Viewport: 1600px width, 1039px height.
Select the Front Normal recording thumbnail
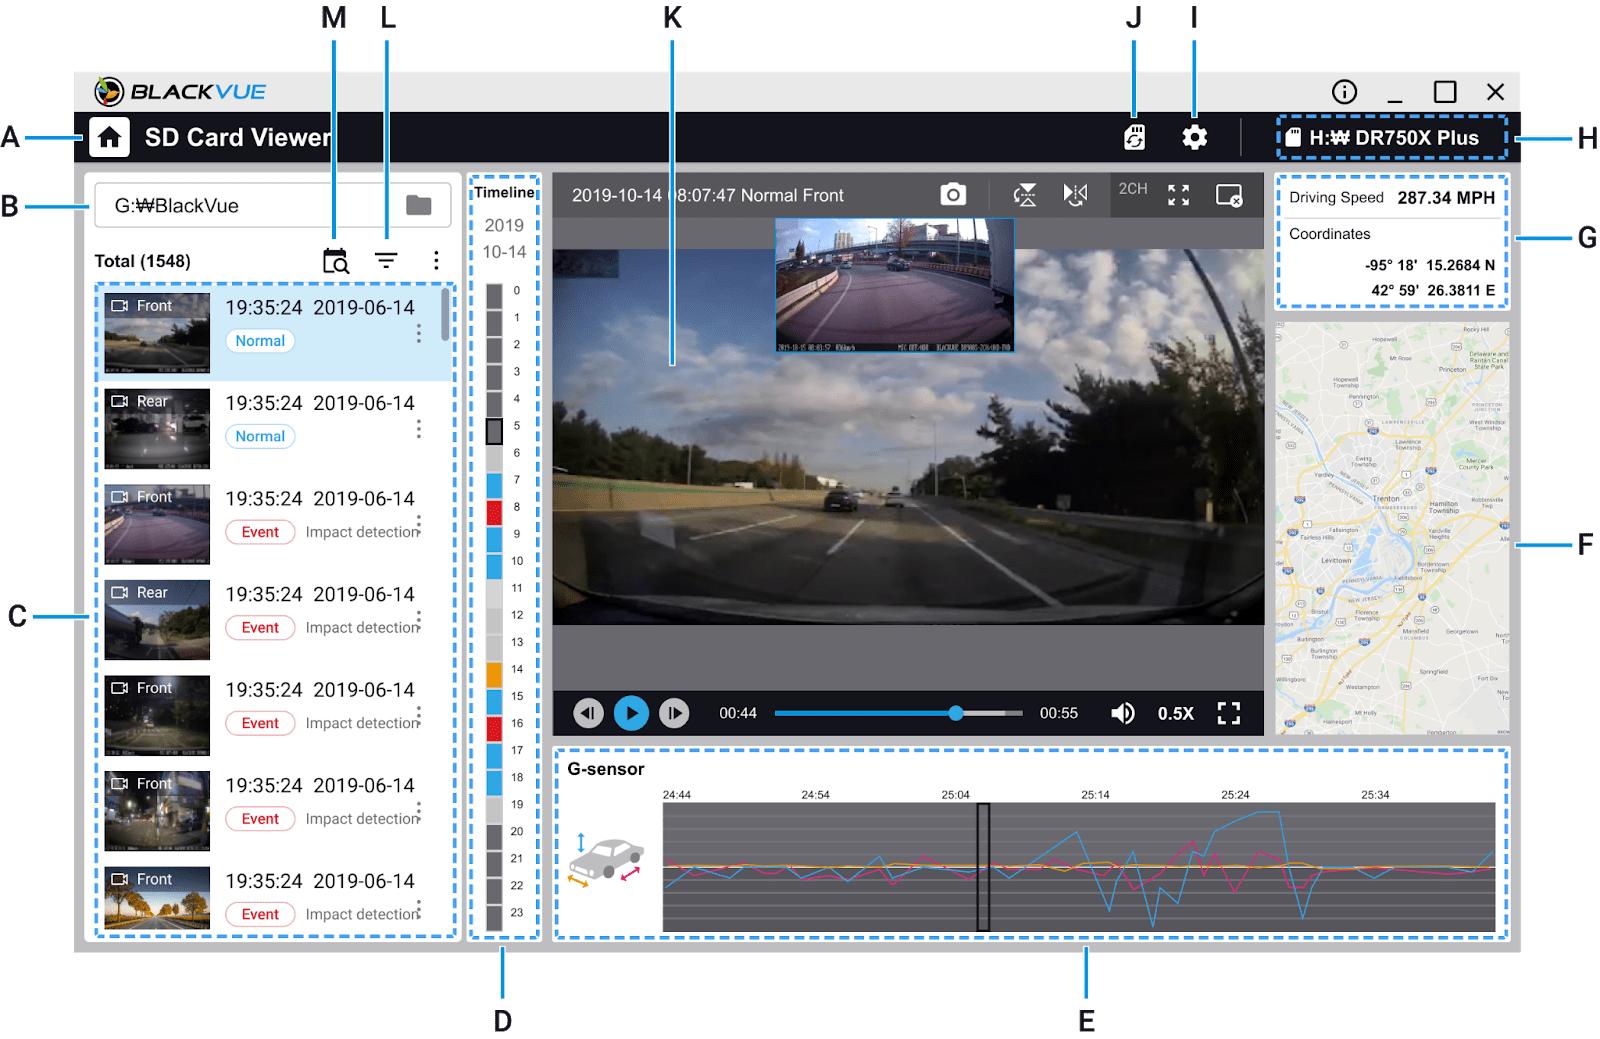[157, 333]
